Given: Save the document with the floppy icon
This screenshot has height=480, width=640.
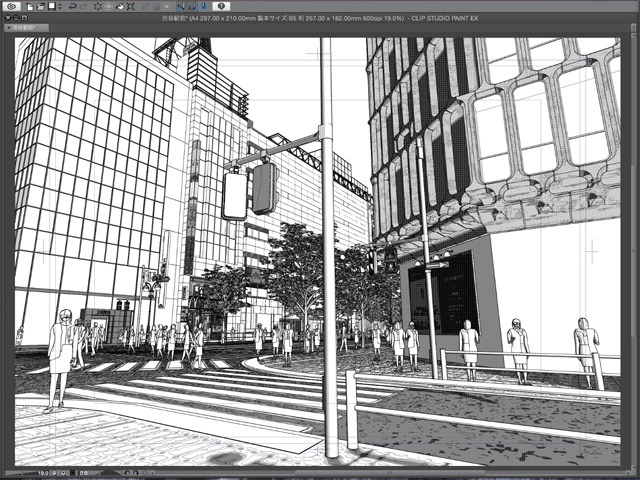Looking at the screenshot, I should (x=52, y=6).
